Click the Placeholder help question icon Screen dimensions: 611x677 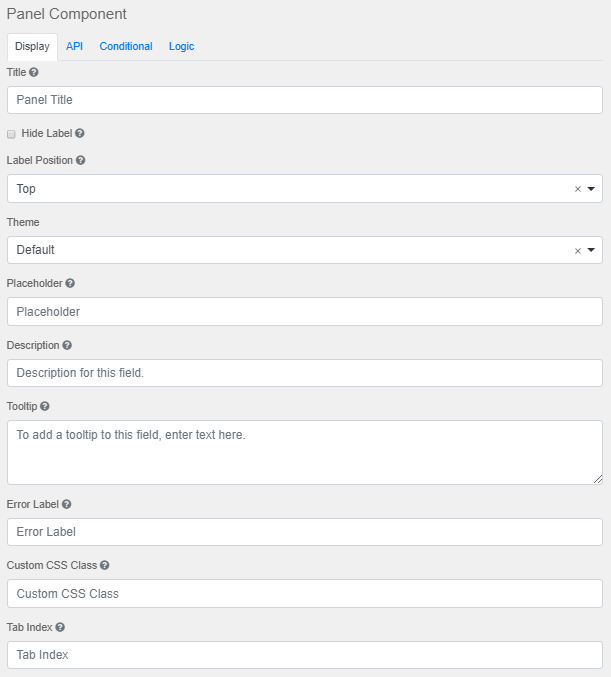click(x=70, y=284)
